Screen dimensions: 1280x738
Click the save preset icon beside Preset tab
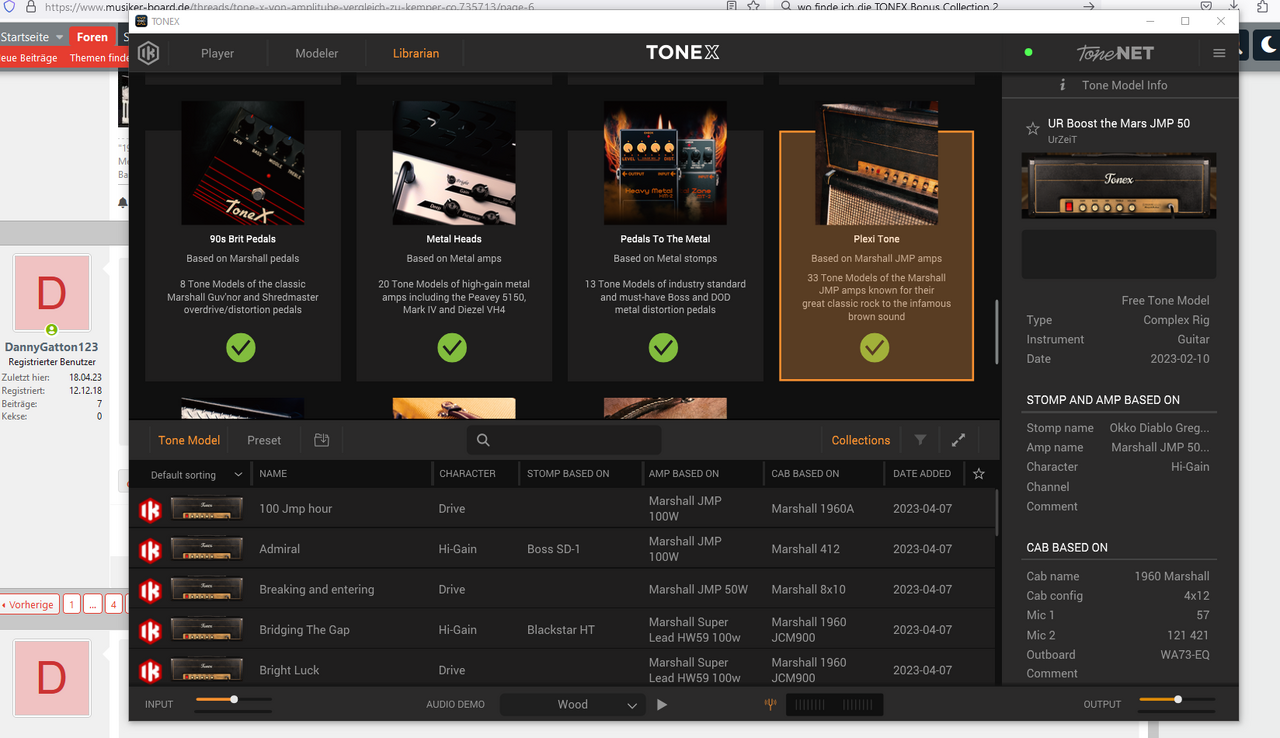pos(321,440)
